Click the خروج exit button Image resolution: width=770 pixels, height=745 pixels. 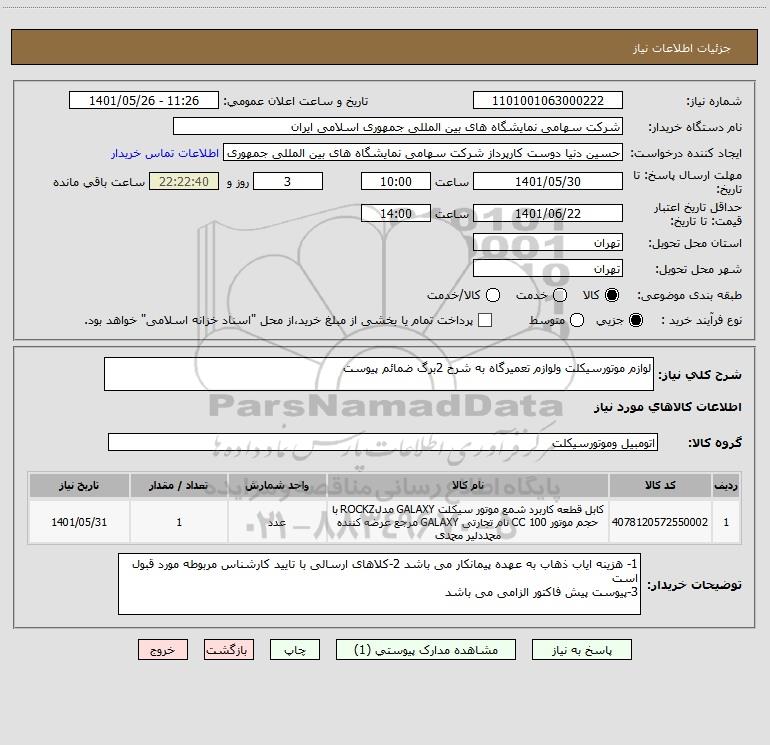[x=163, y=650]
